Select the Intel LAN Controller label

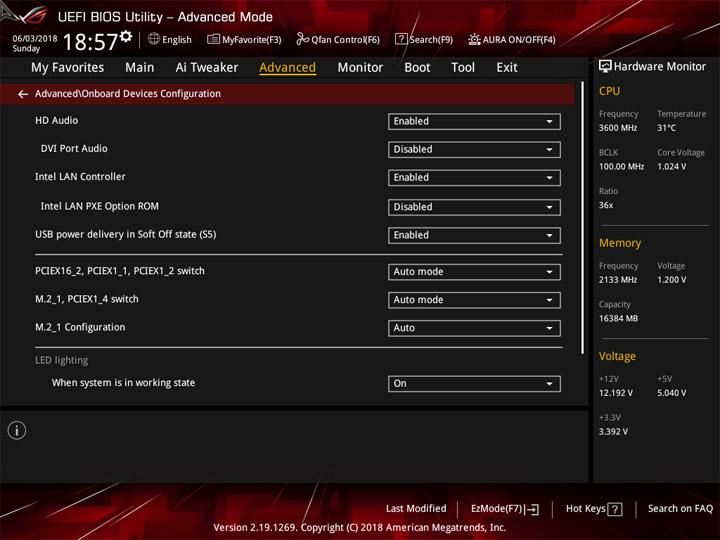pos(80,177)
